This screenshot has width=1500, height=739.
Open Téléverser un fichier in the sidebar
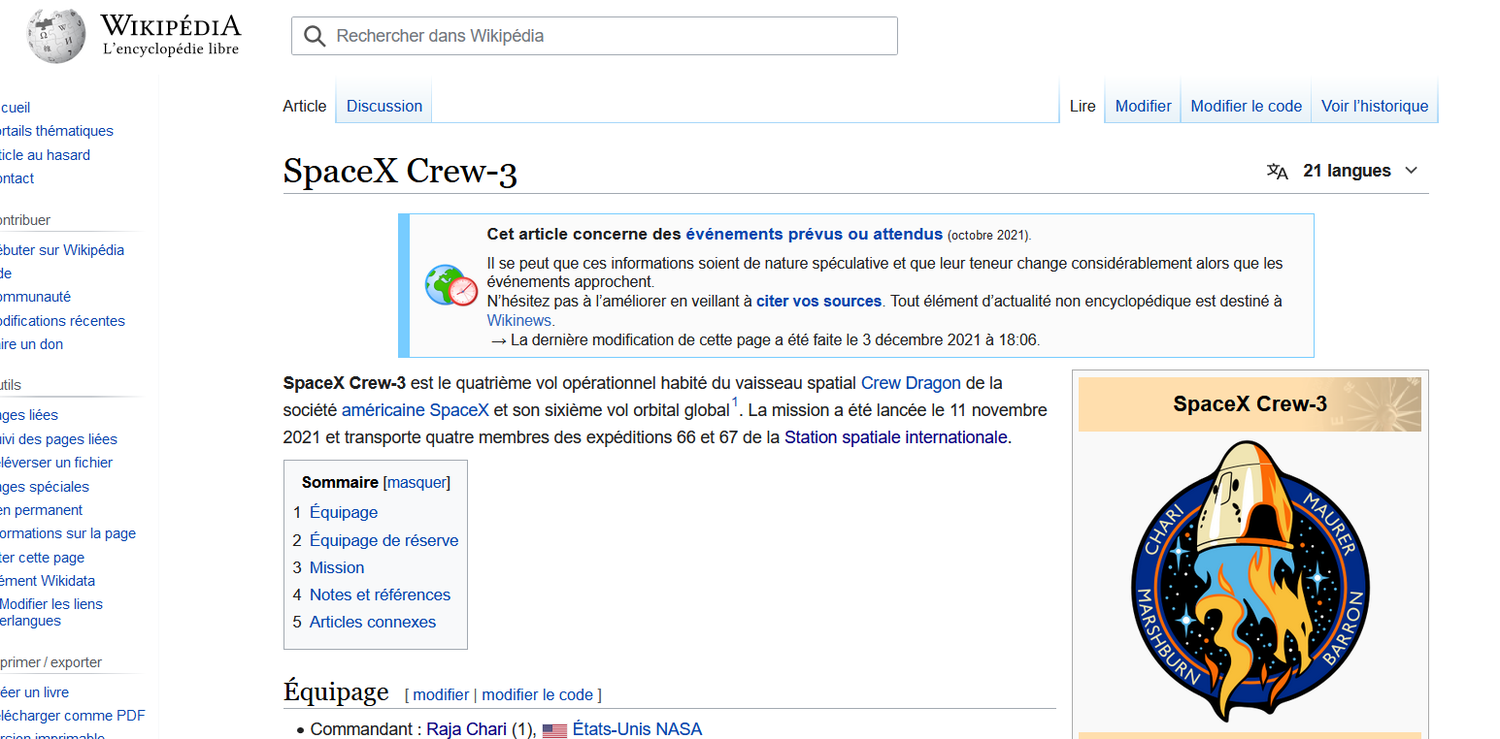[56, 463]
